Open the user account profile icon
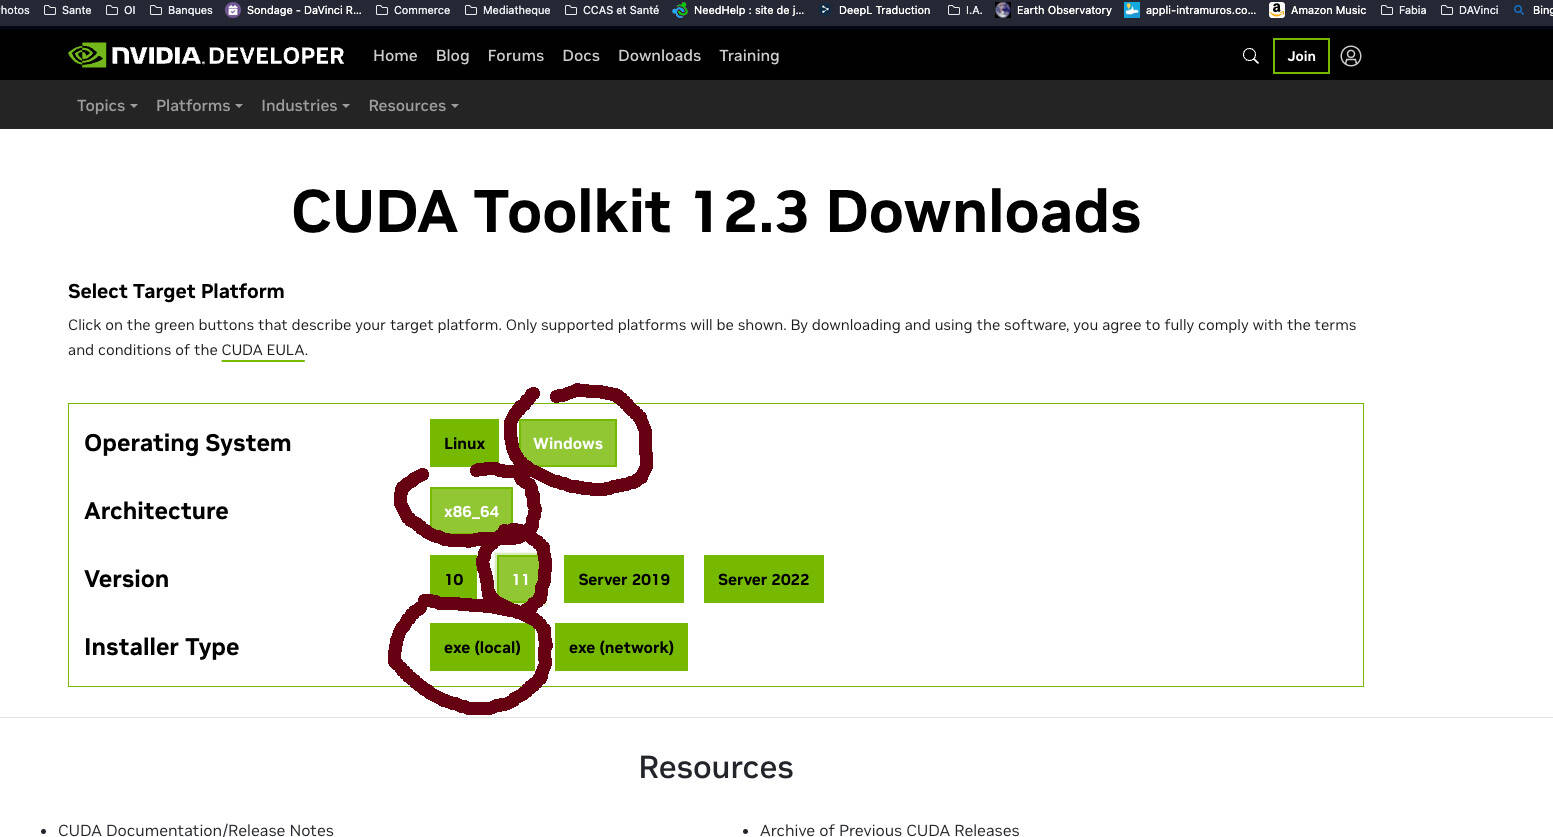Image resolution: width=1553 pixels, height=837 pixels. tap(1351, 56)
